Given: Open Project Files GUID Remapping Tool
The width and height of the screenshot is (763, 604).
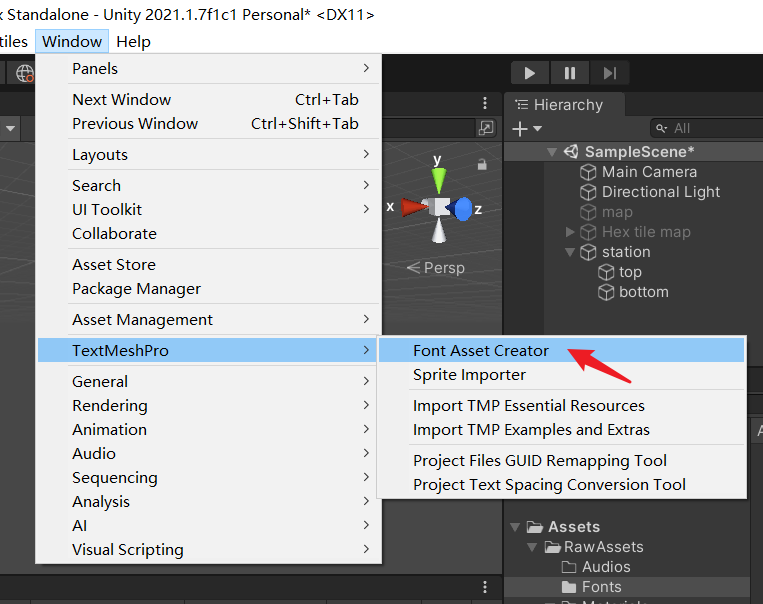Looking at the screenshot, I should coord(562,460).
